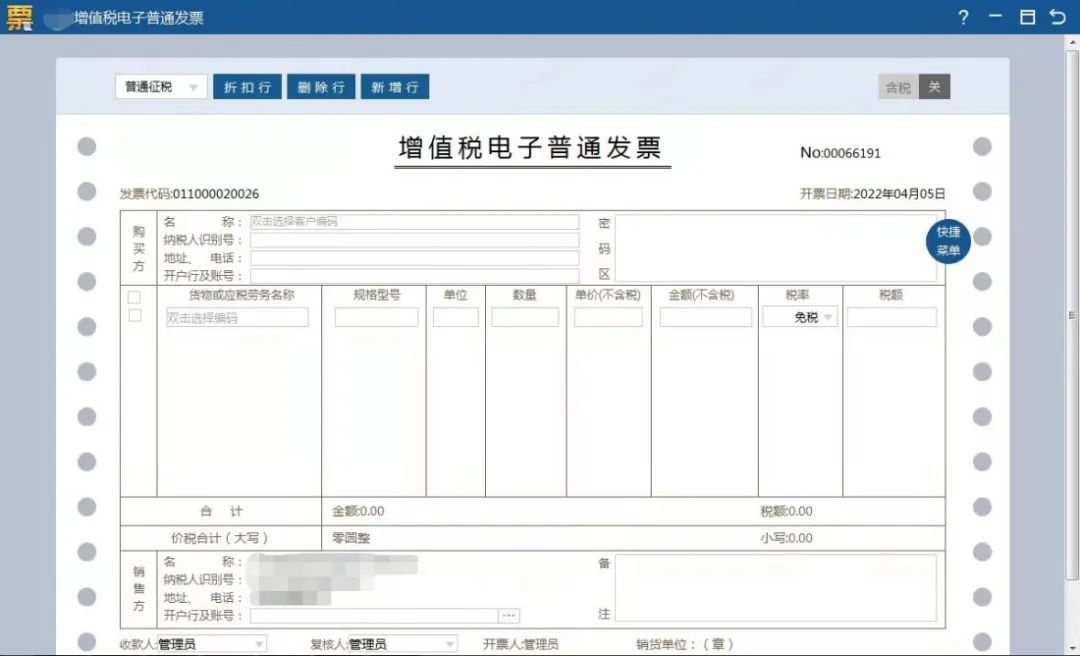Screen dimensions: 1080x656
Task: Expand the 复核人 管理员 dropdown
Action: [x=402, y=644]
